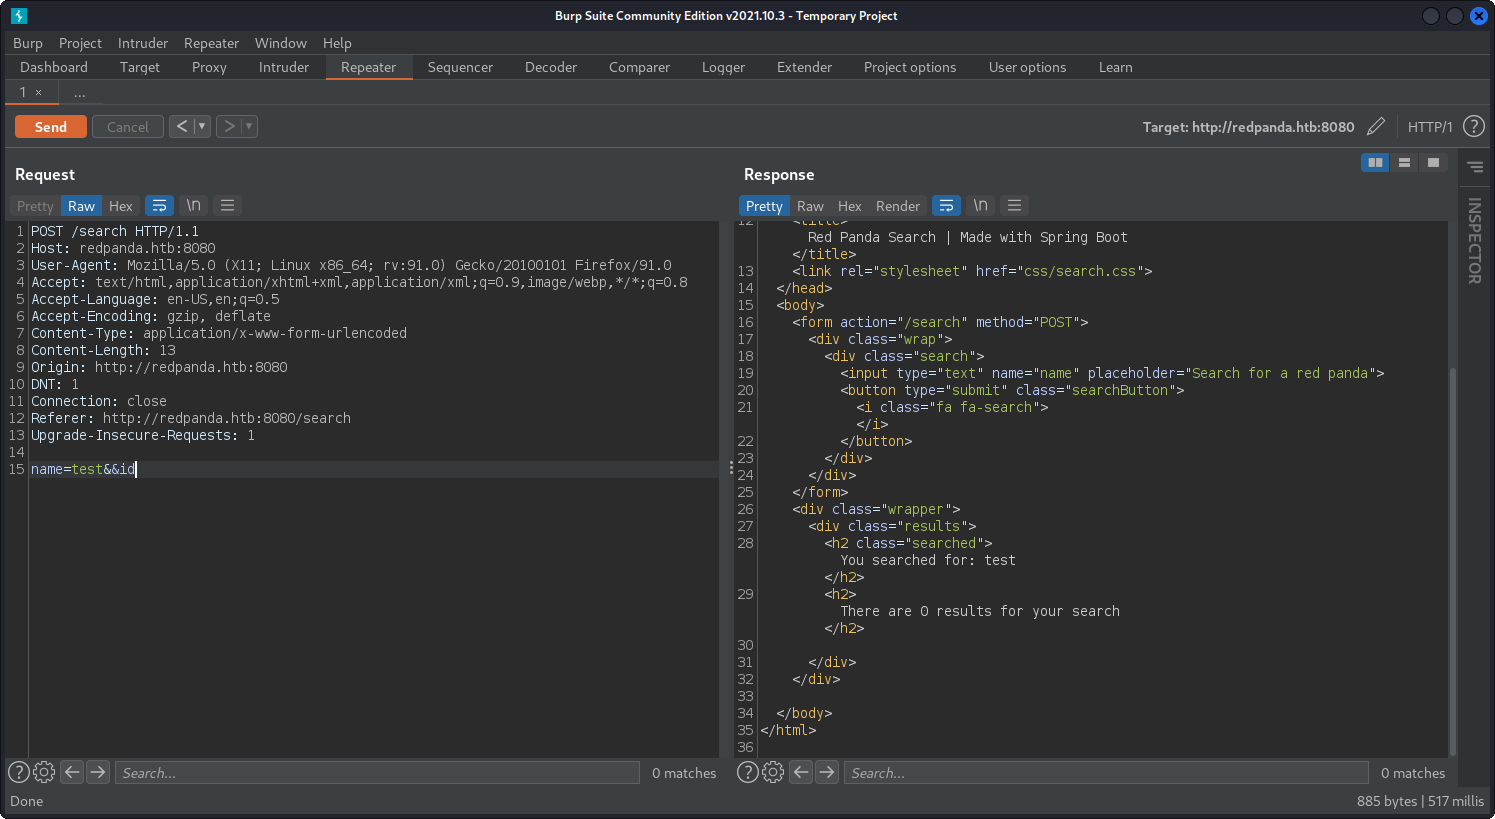Viewport: 1495px width, 819px height.
Task: Select Raw view in Response pane
Action: pos(810,206)
